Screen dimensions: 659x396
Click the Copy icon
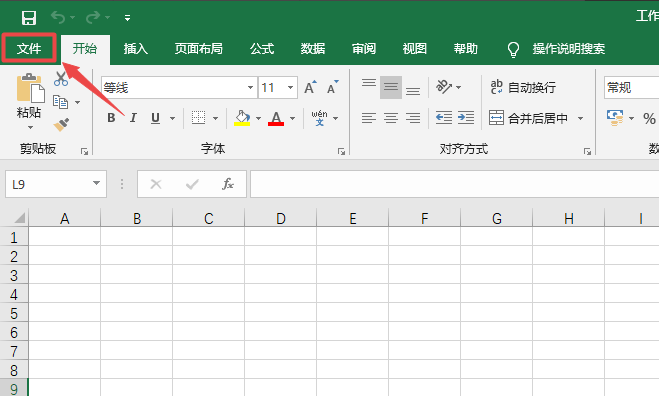(x=61, y=102)
